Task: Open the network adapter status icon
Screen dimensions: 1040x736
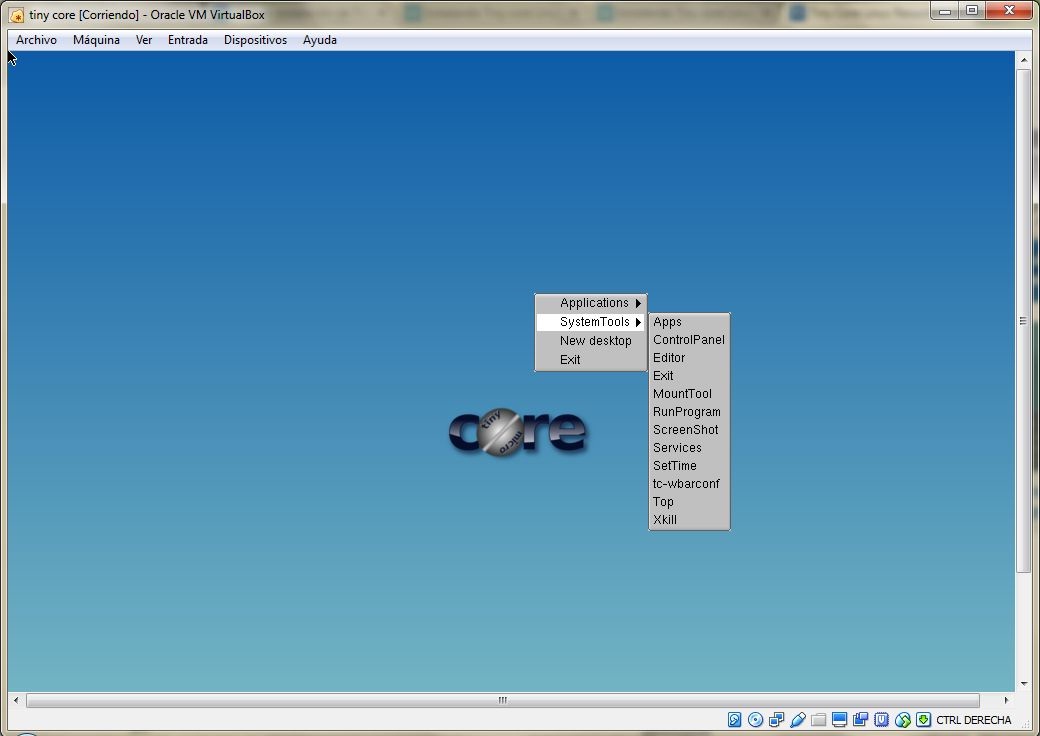Action: (776, 720)
